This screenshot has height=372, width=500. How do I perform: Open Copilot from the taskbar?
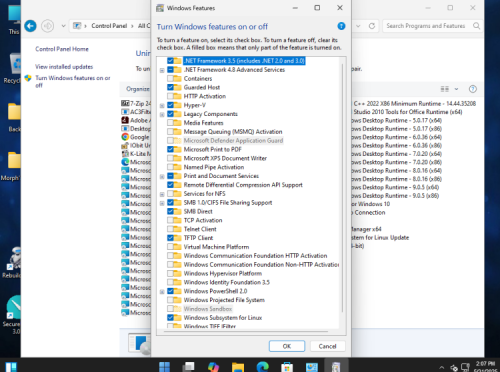tap(213, 367)
